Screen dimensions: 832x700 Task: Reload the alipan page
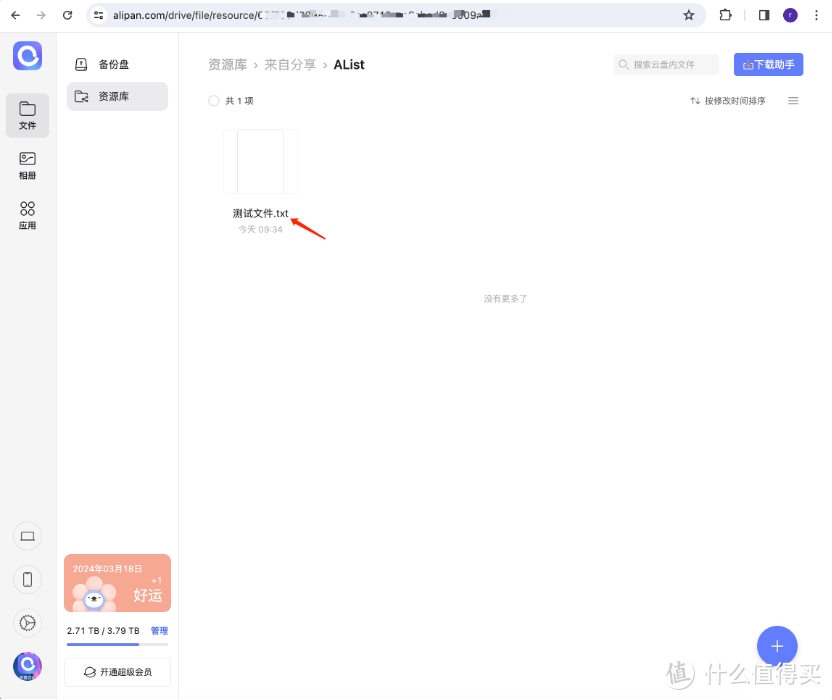coord(67,15)
